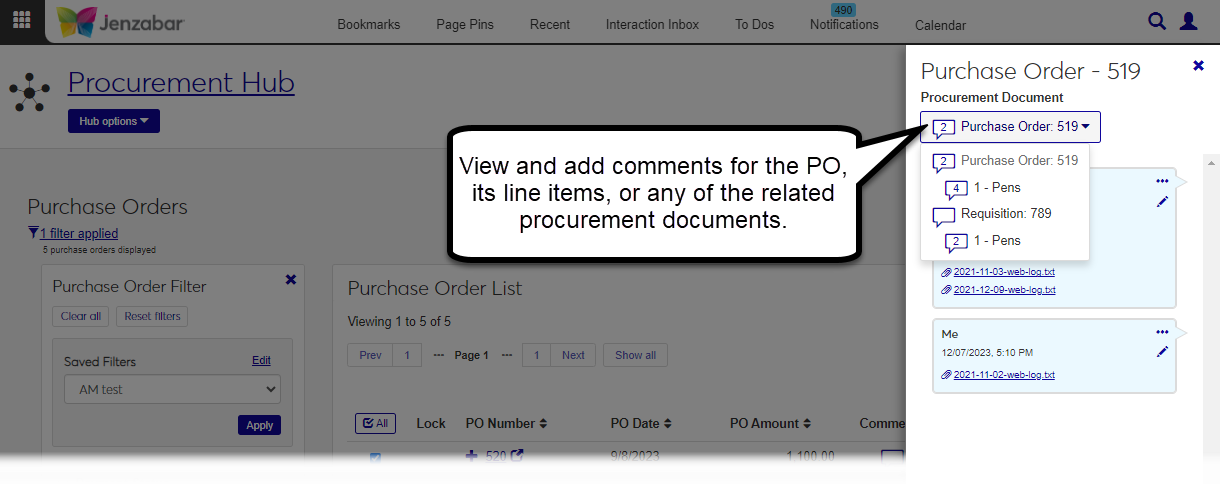Edit the 12/07/2023 comment with the pencil icon
The width and height of the screenshot is (1220, 485).
point(1162,352)
